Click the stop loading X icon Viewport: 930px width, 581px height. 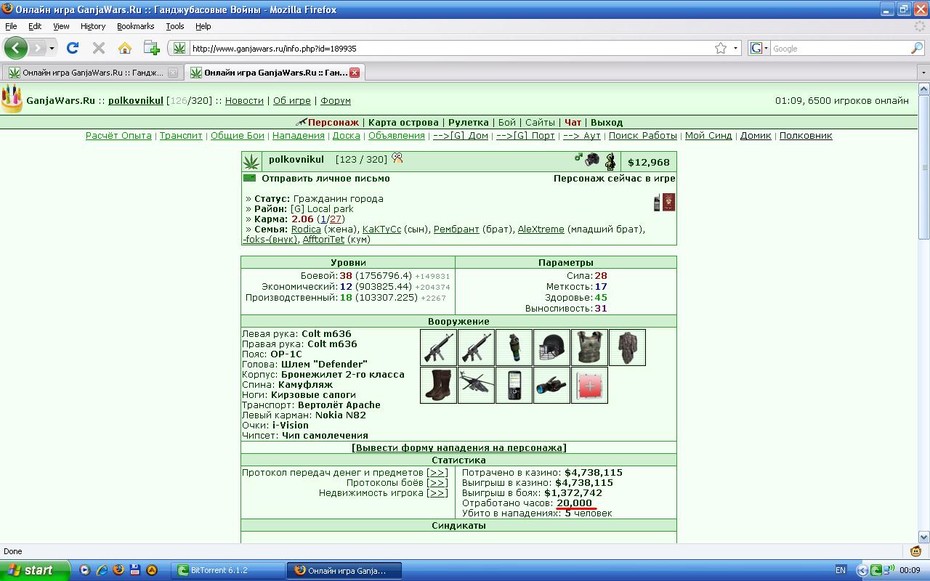click(98, 48)
